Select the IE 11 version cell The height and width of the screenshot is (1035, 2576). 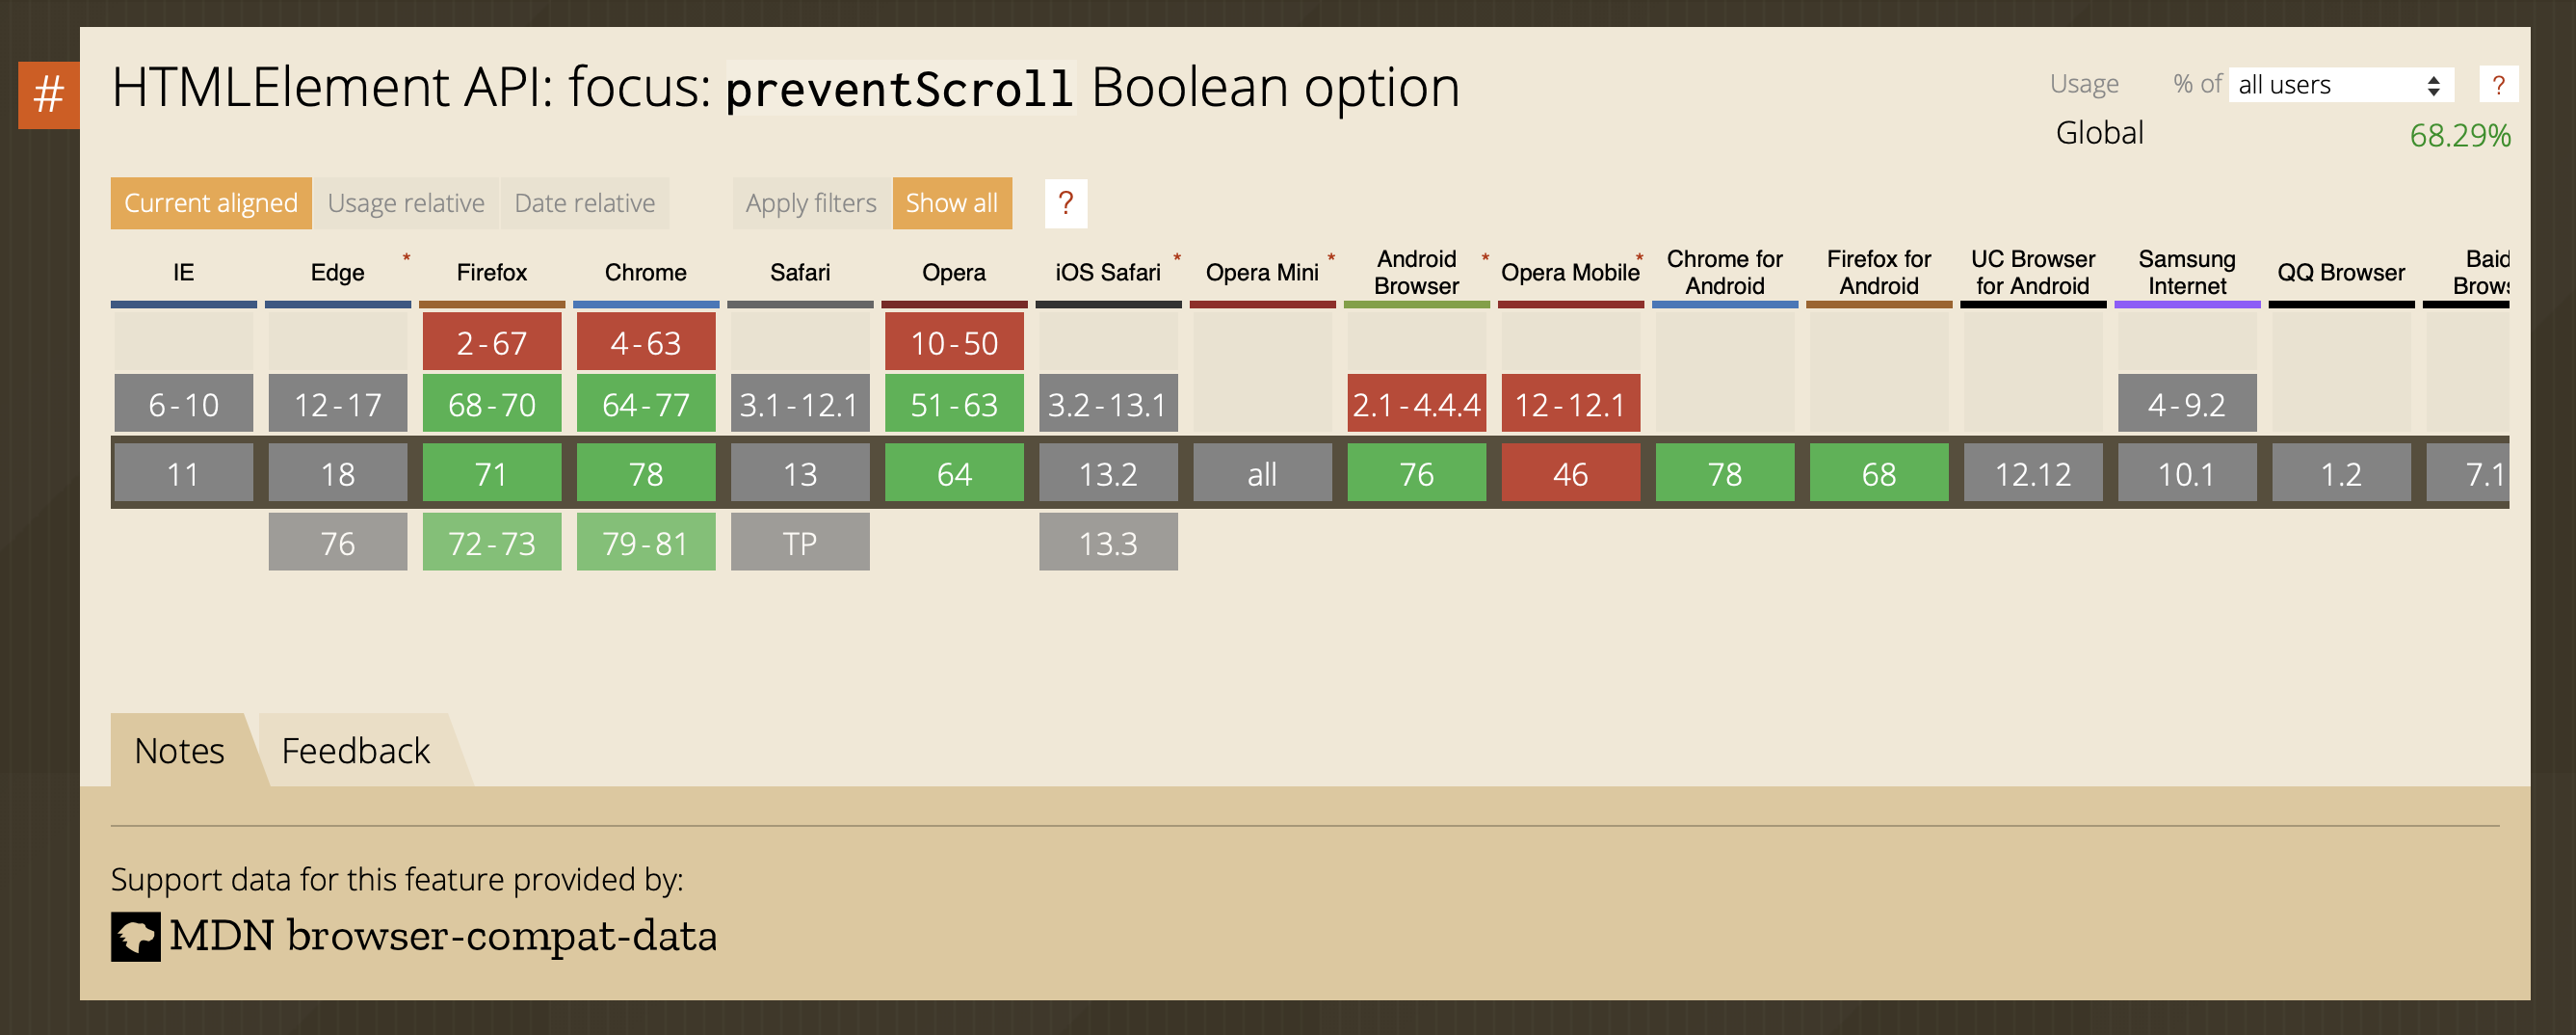(x=183, y=473)
